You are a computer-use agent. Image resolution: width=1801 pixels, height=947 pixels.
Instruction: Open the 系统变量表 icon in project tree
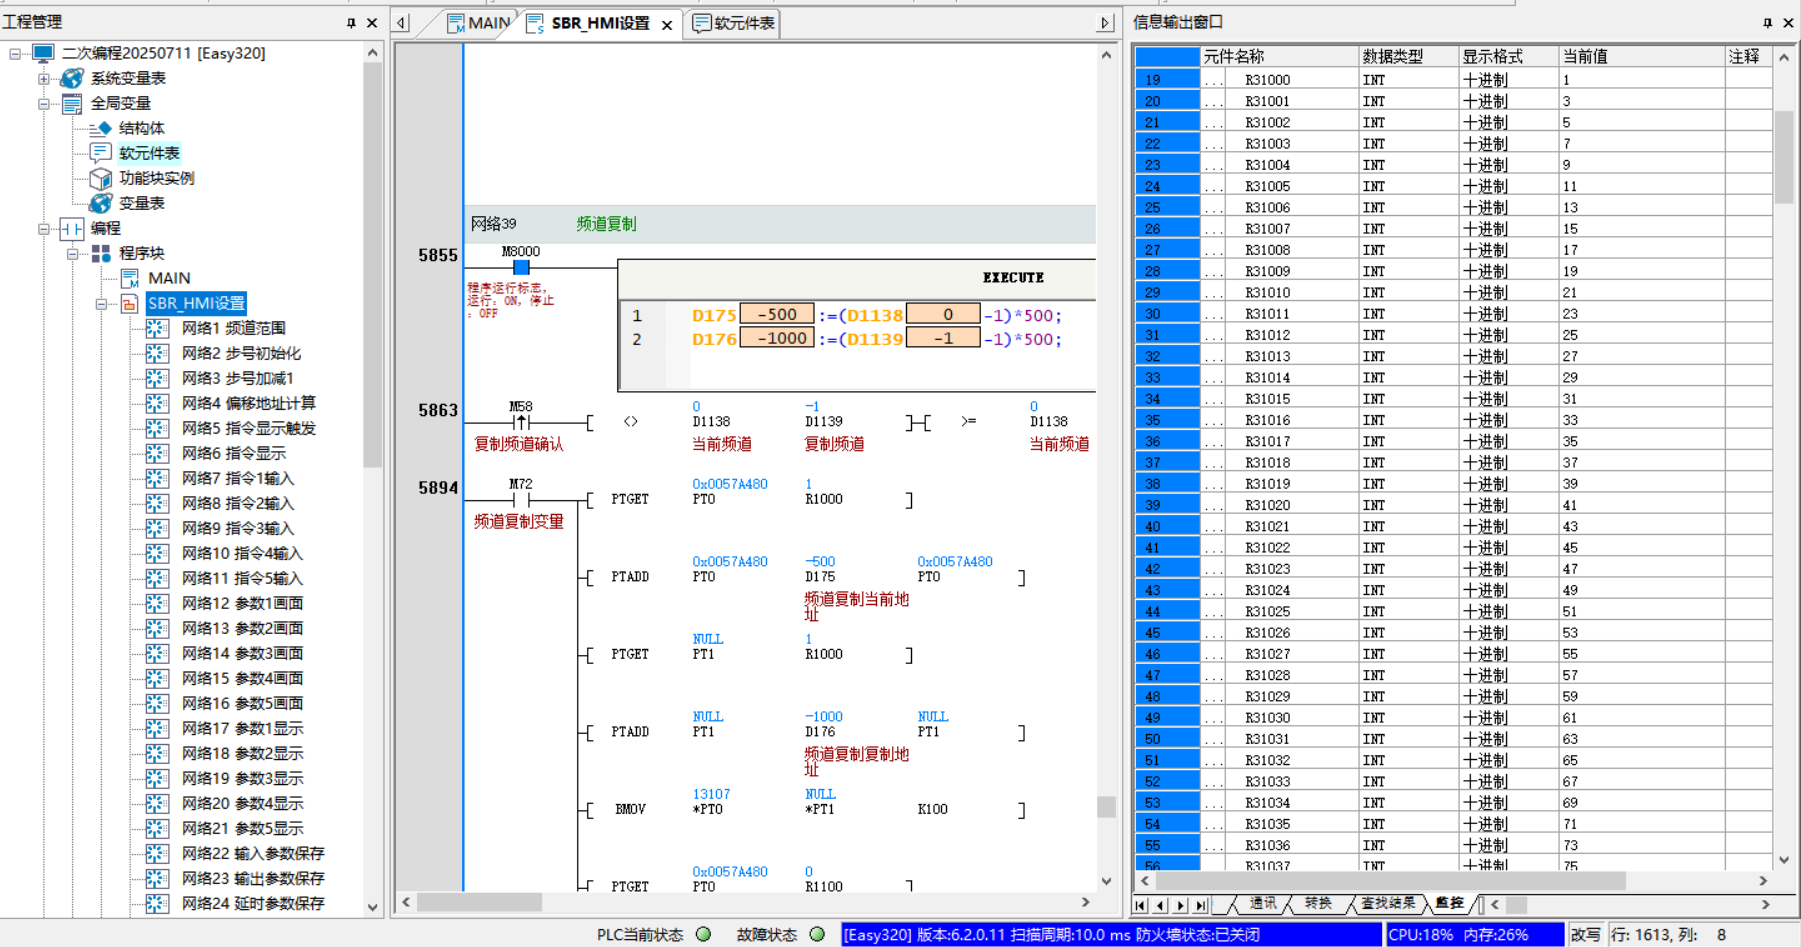pyautogui.click(x=72, y=78)
